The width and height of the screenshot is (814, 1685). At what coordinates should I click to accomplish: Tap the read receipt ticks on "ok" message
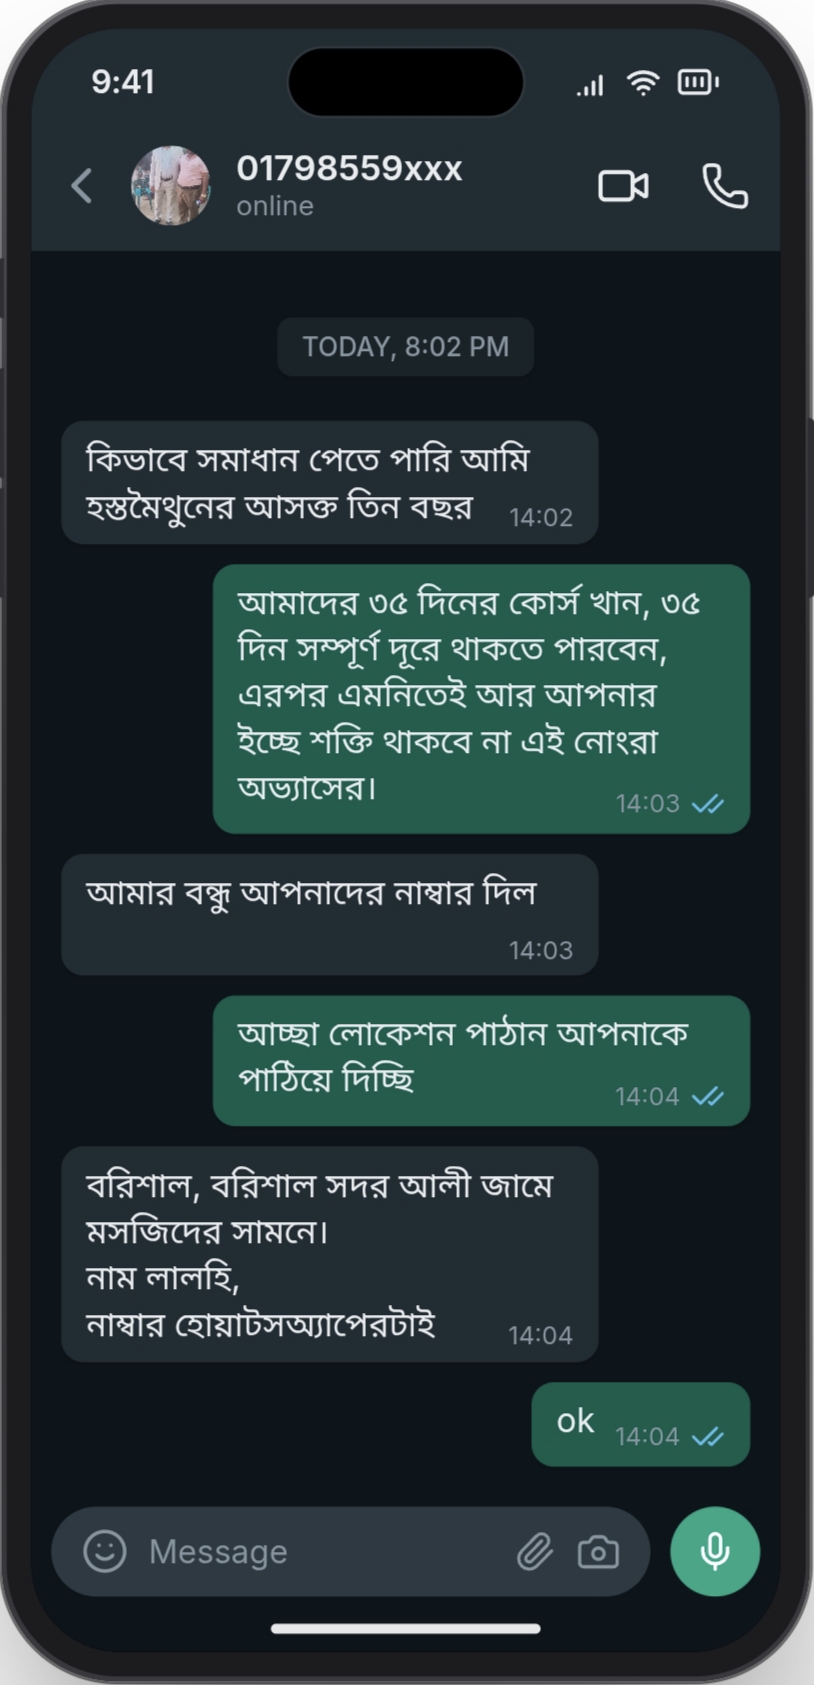(x=708, y=1436)
